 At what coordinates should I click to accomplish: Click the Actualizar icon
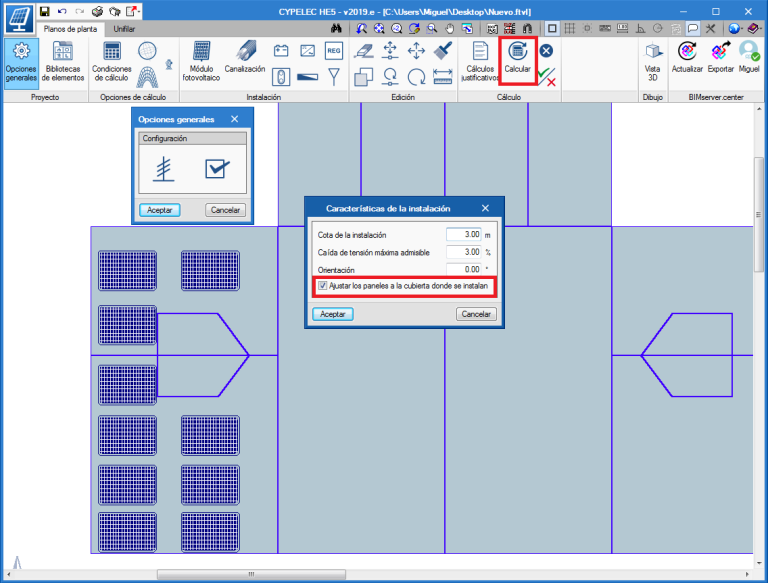[687, 58]
